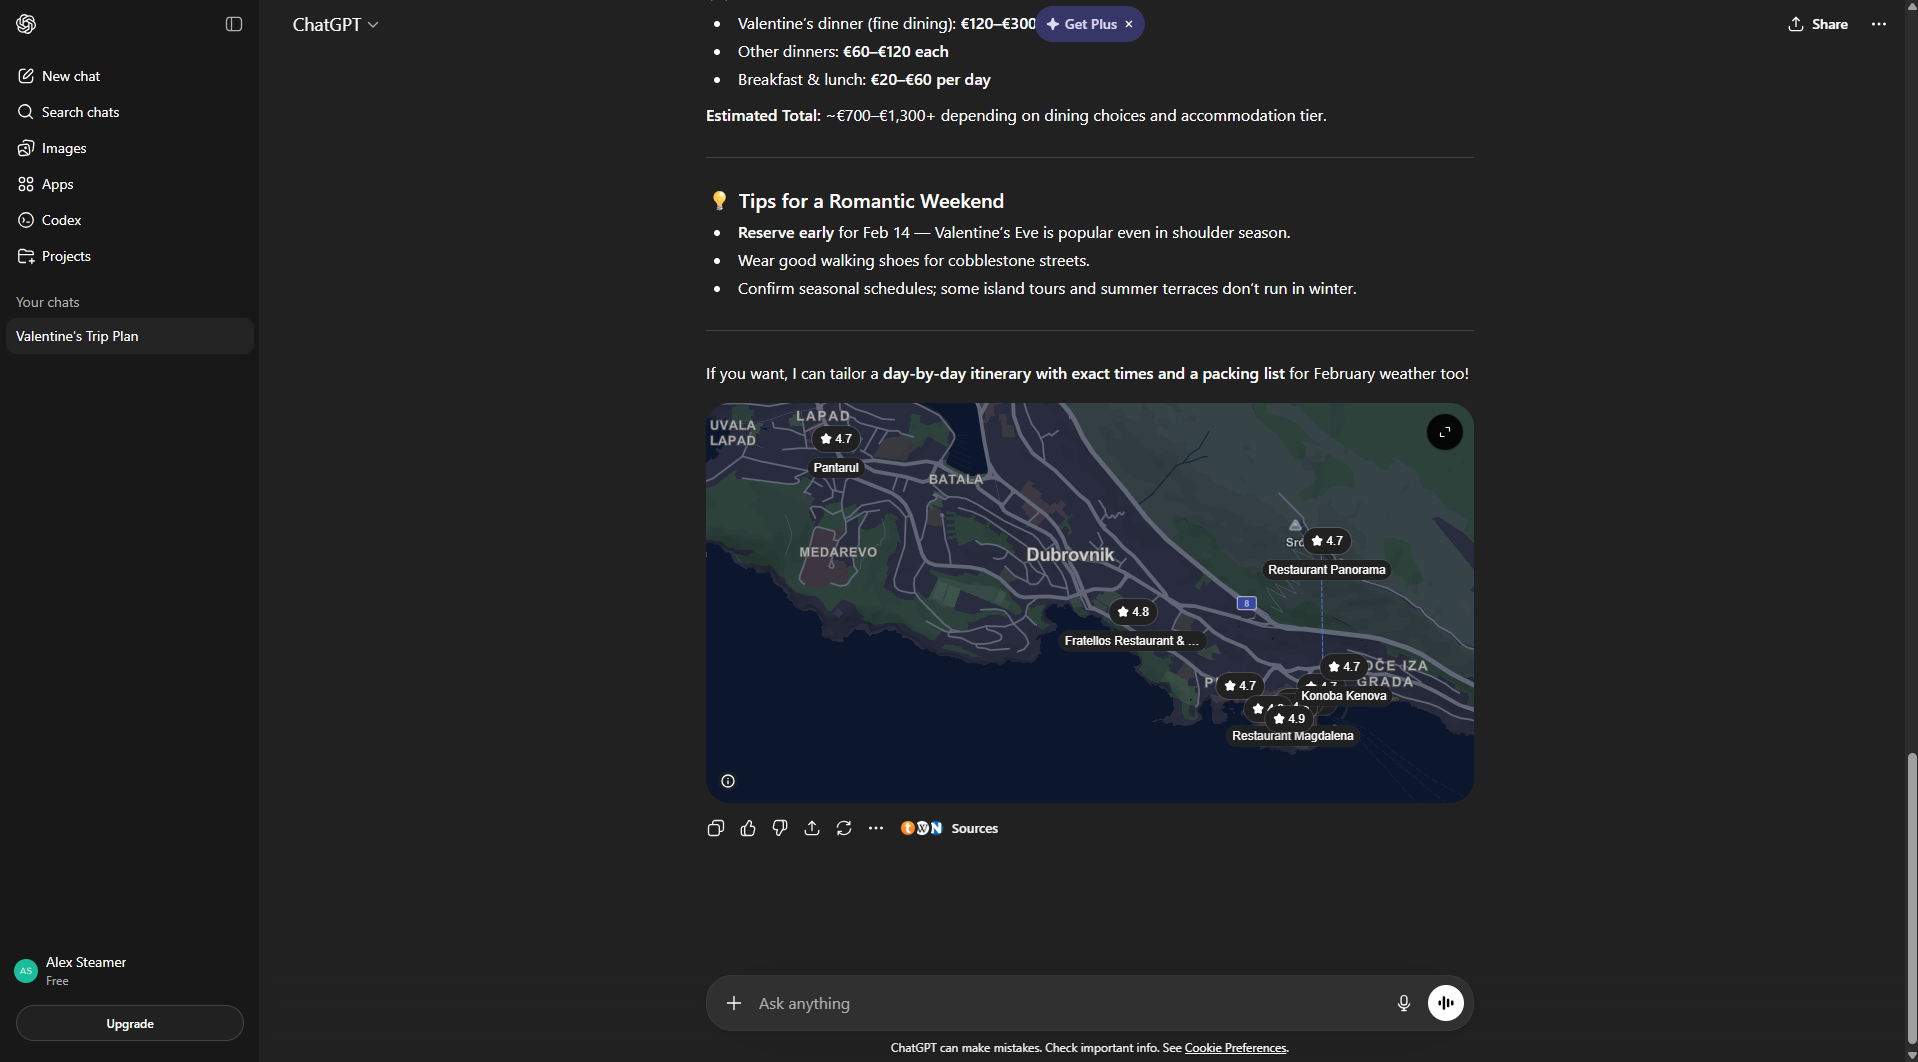Screen dimensions: 1918x1062
Task: Expand the map to full view
Action: coord(1444,432)
